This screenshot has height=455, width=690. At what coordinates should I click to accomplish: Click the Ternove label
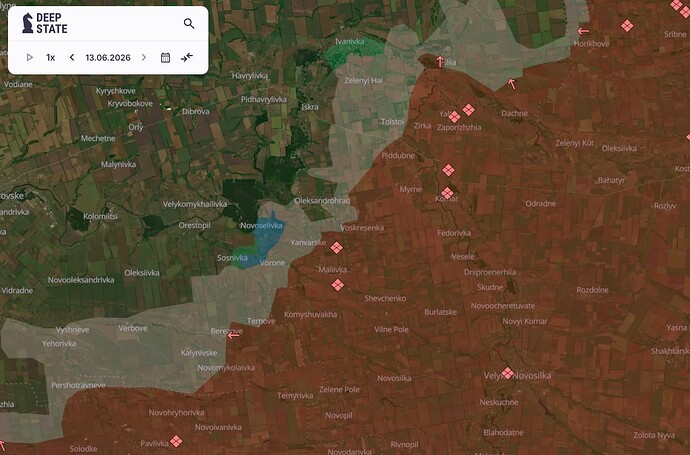coord(261,321)
